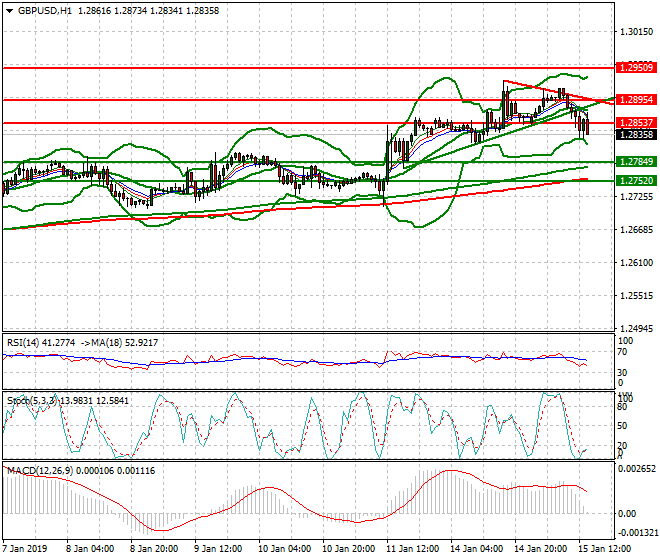
Task: Select the 1.28537 red price level label
Action: [636, 123]
